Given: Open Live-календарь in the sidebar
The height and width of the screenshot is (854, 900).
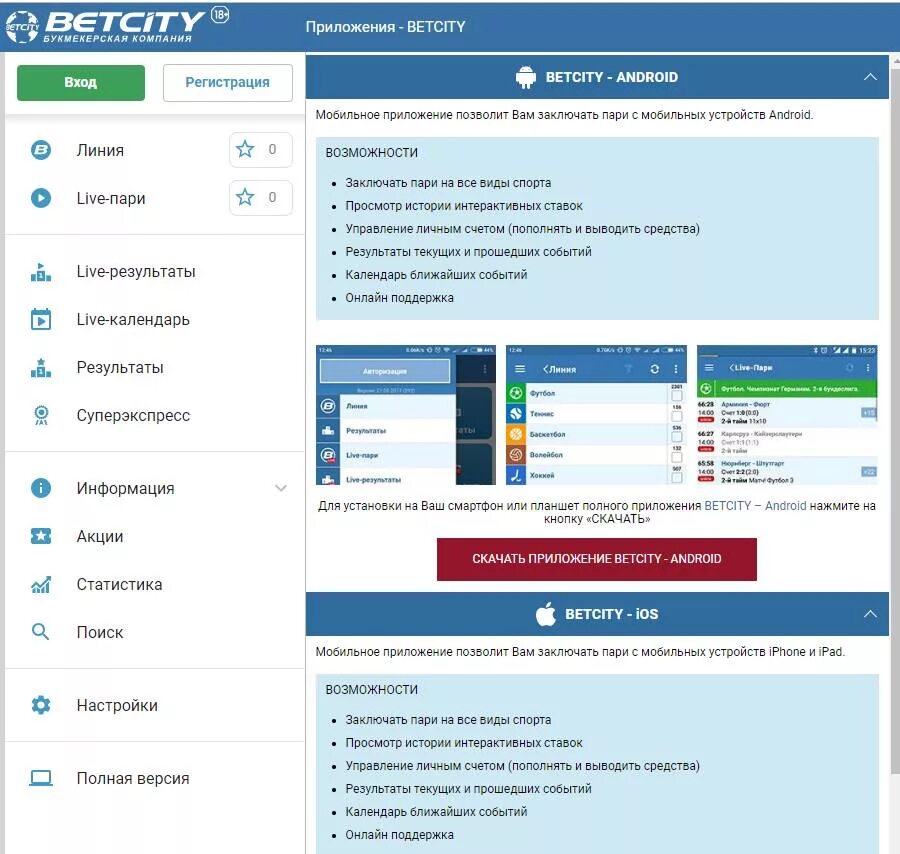Looking at the screenshot, I should coord(133,320).
